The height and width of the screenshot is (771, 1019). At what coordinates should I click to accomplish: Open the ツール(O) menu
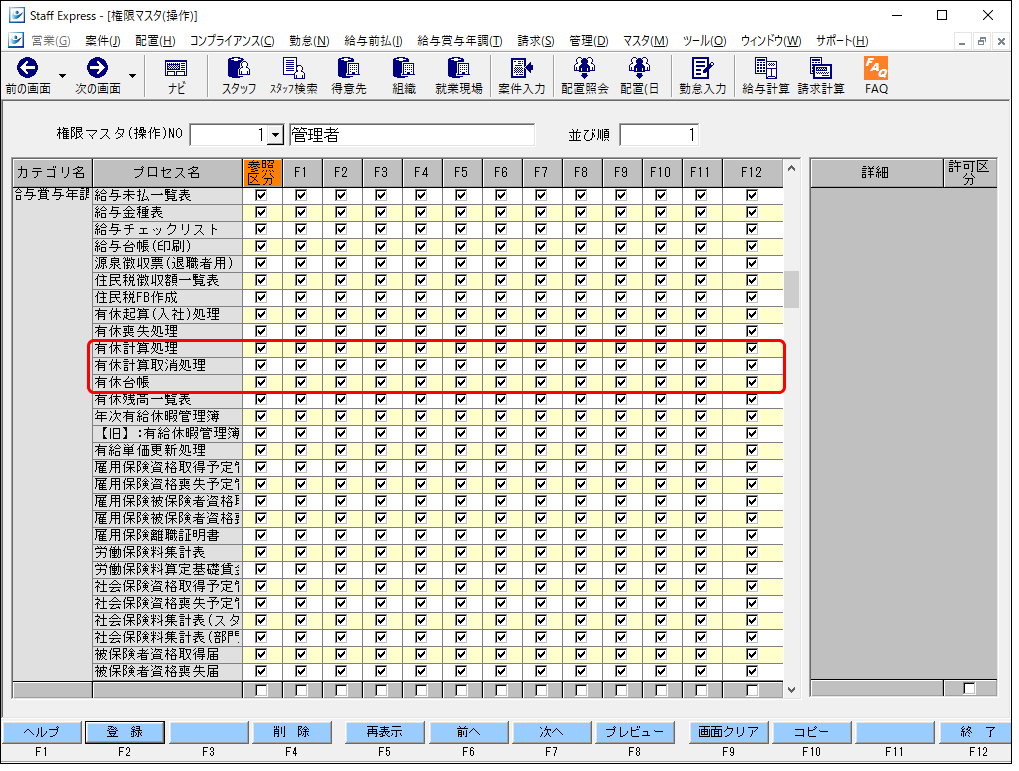[704, 41]
